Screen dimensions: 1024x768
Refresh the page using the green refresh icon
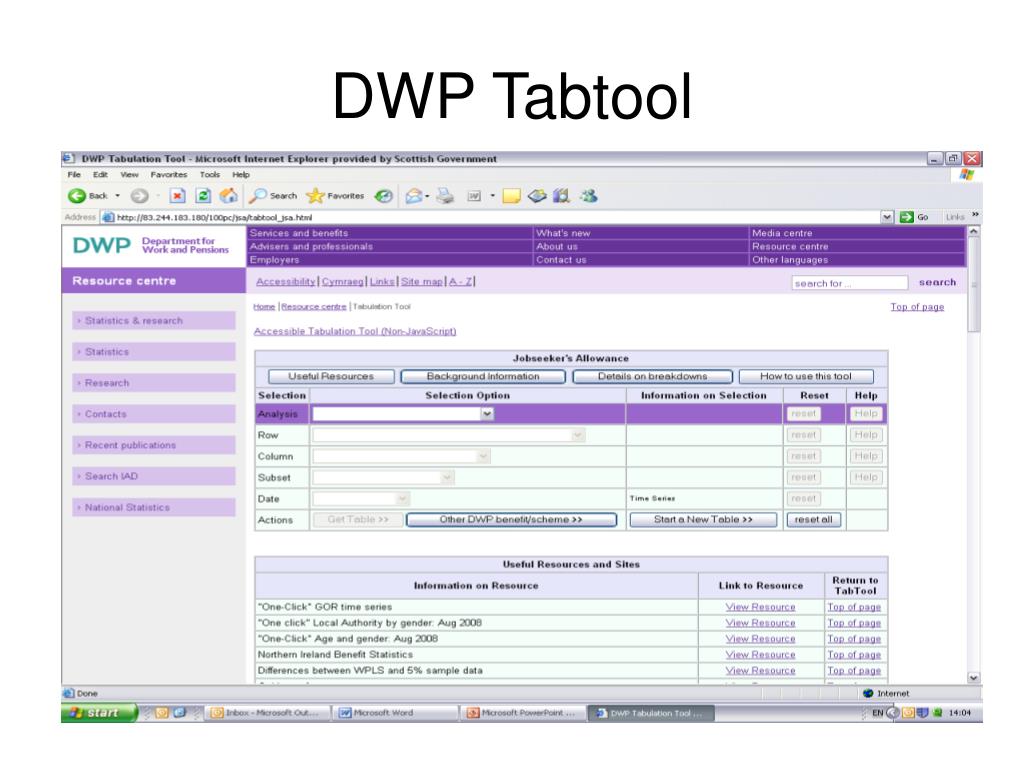pyautogui.click(x=203, y=196)
